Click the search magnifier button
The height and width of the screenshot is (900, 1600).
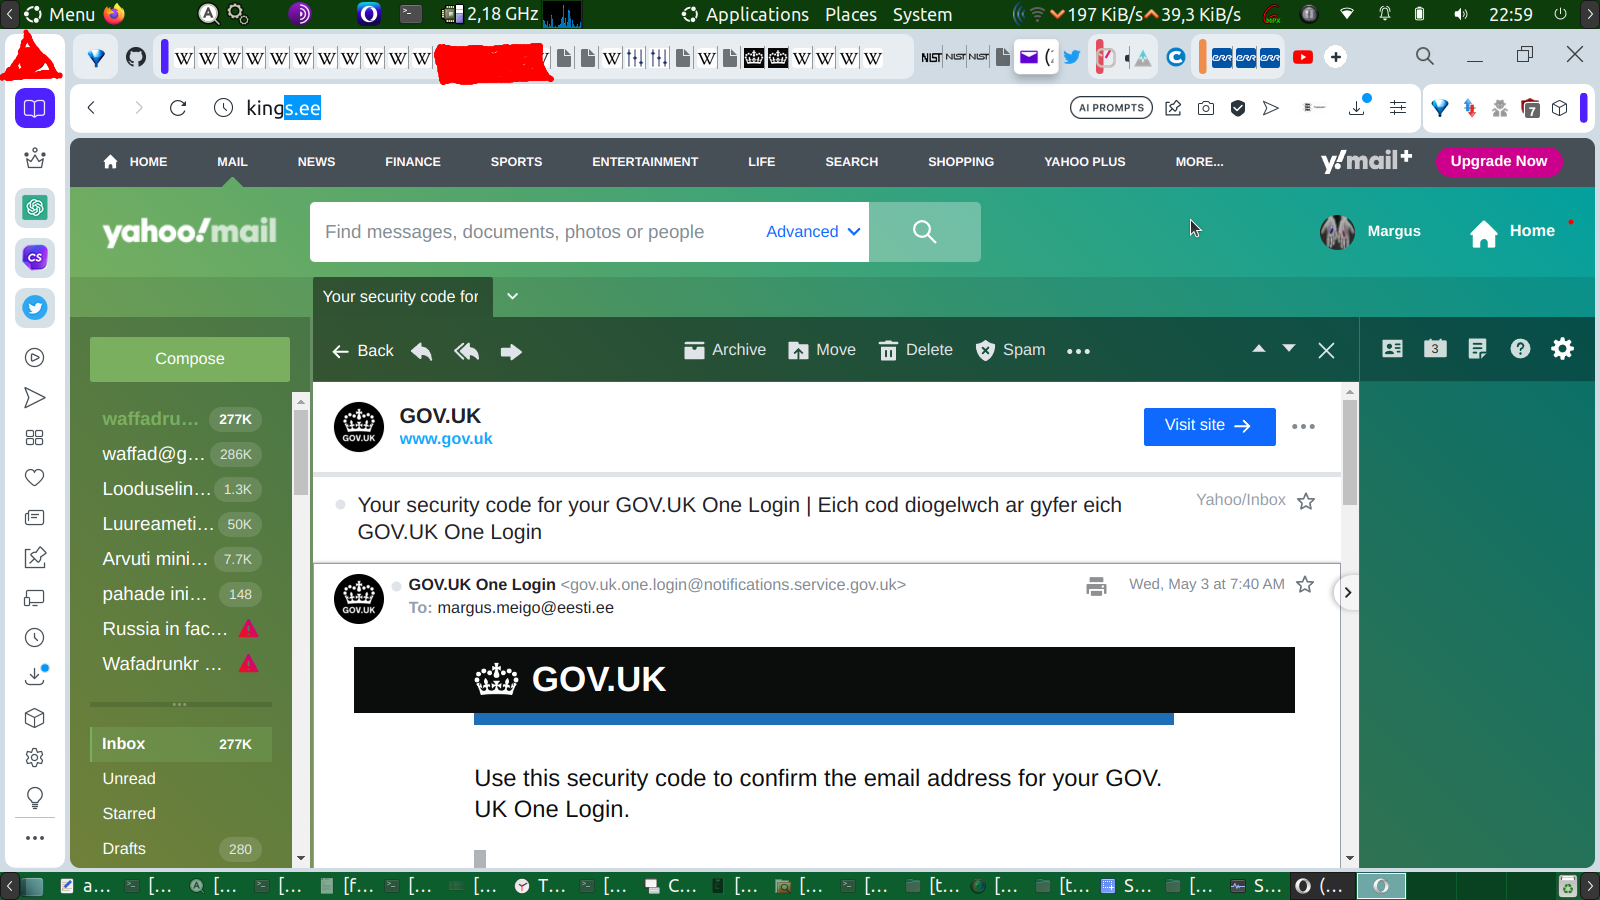[x=925, y=232]
